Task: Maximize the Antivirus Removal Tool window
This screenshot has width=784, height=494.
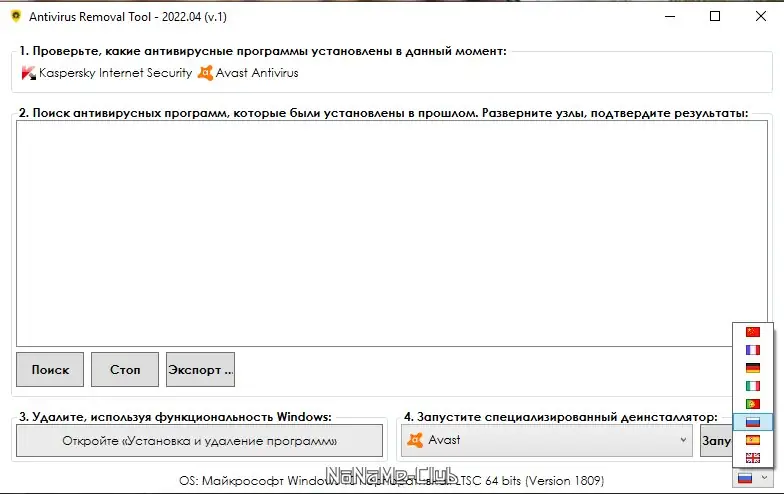Action: click(715, 16)
